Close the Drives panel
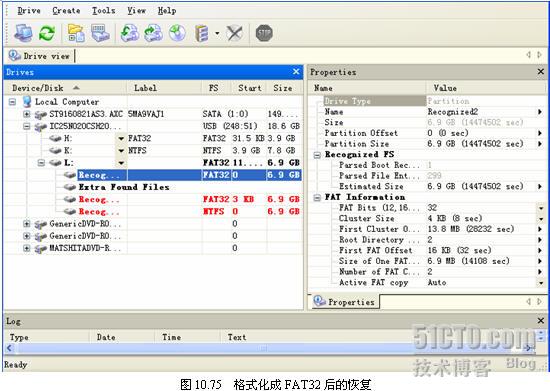This screenshot has width=550, height=391. click(296, 72)
